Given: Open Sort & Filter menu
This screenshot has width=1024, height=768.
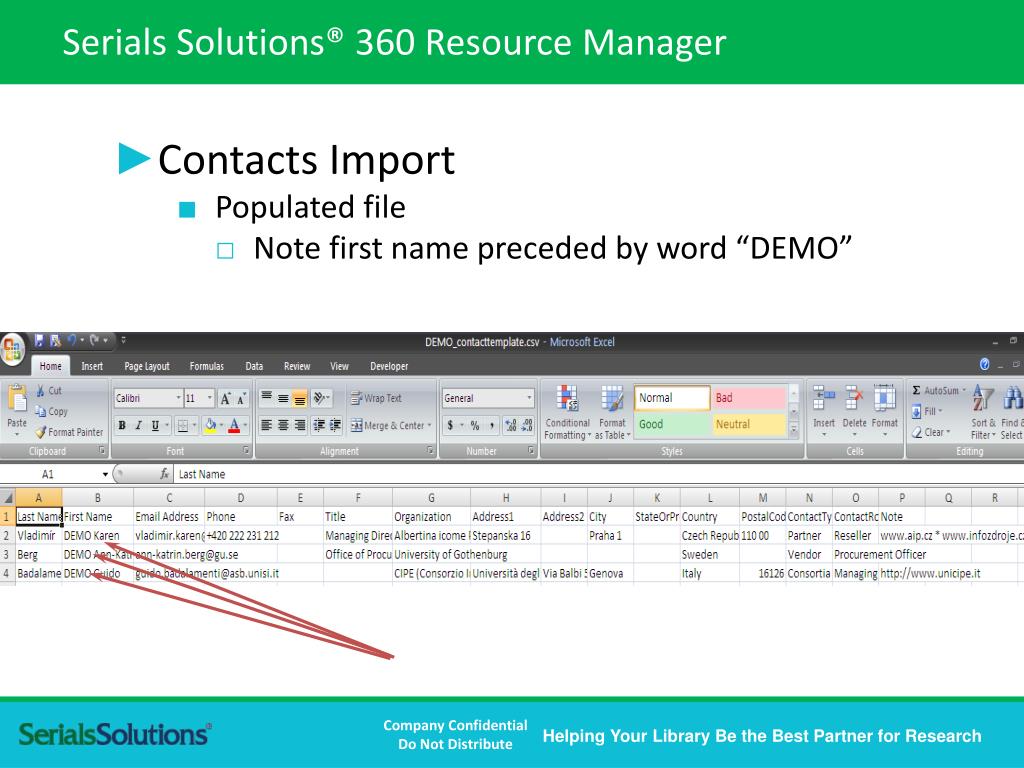Looking at the screenshot, I should click(x=983, y=411).
